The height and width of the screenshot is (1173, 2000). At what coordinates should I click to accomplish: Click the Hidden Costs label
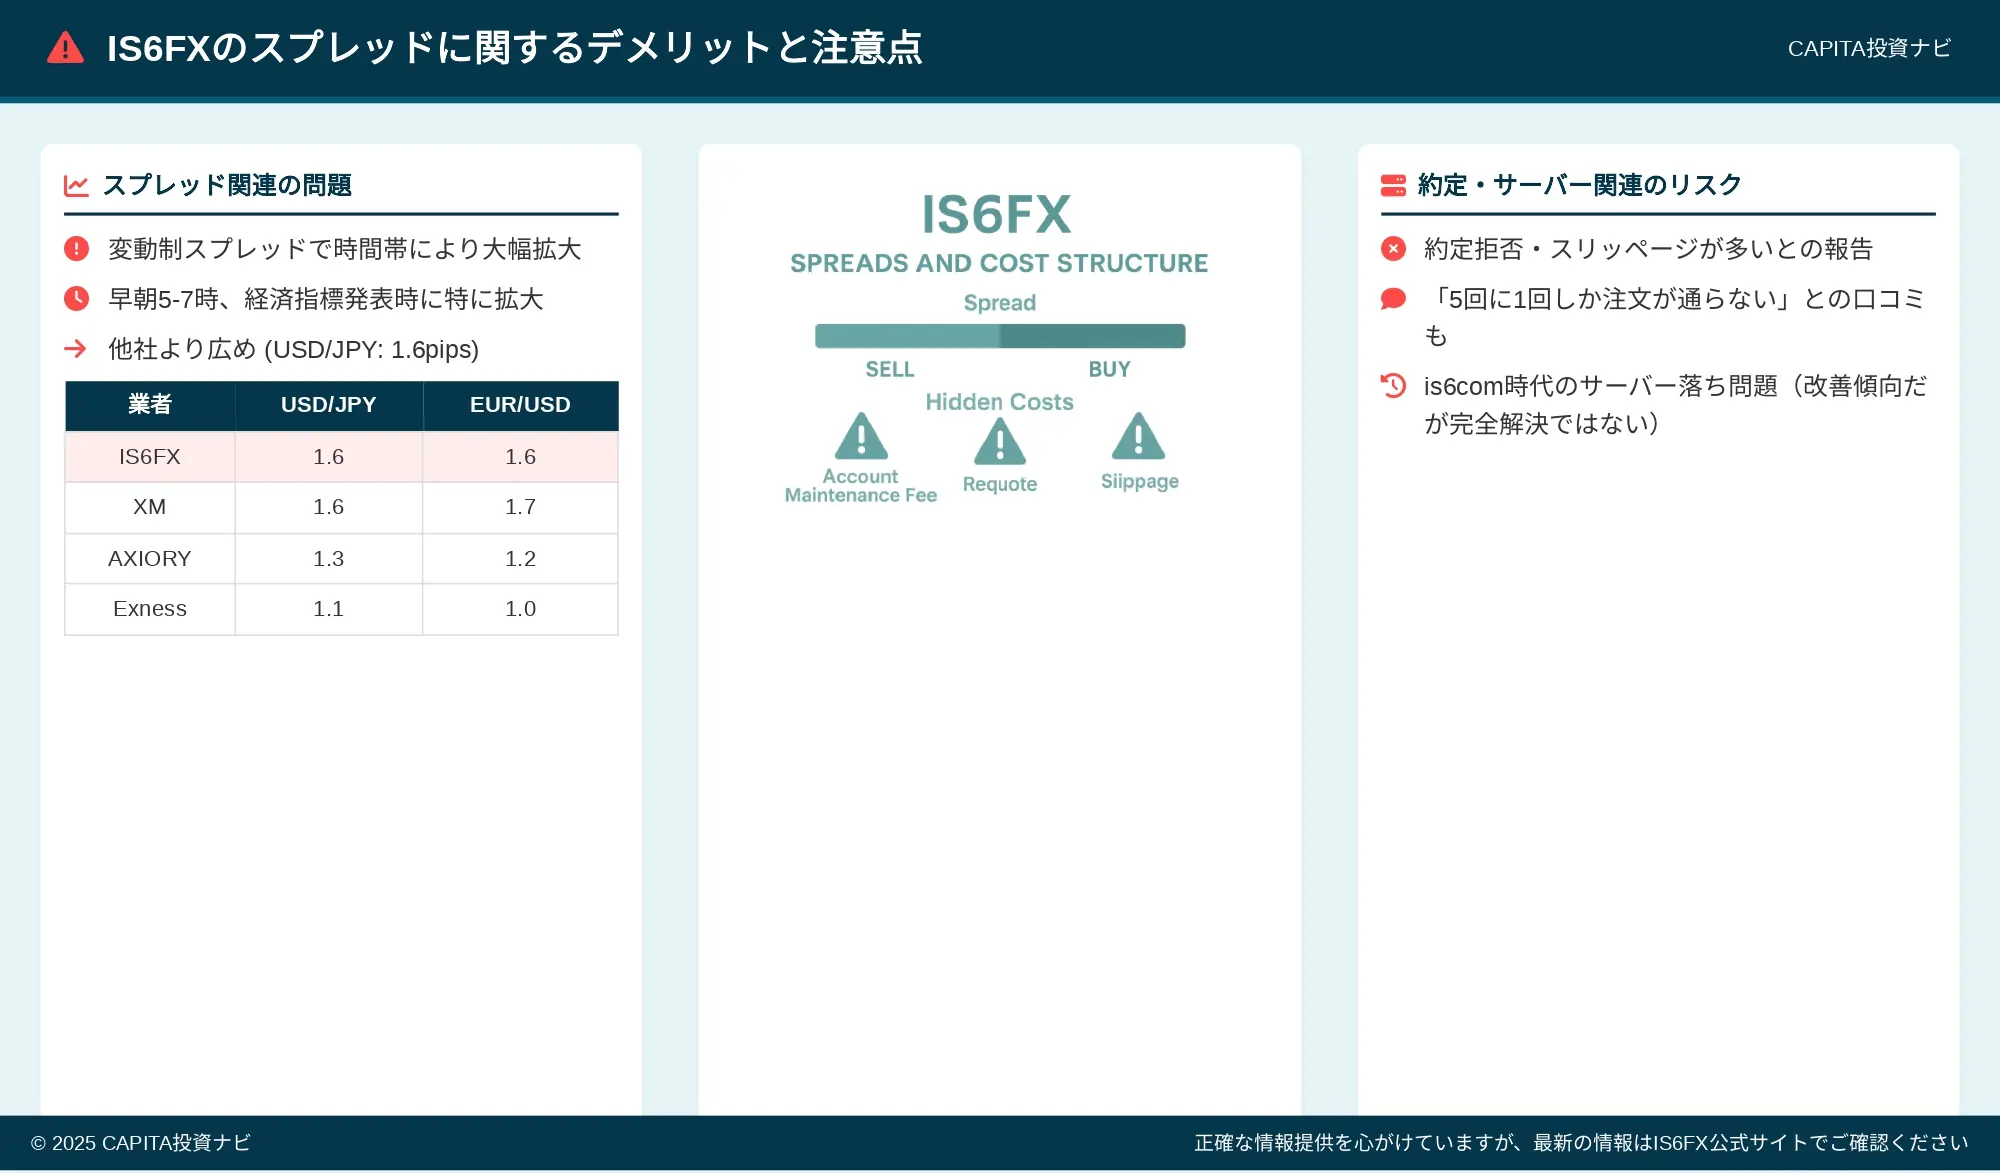tap(999, 402)
